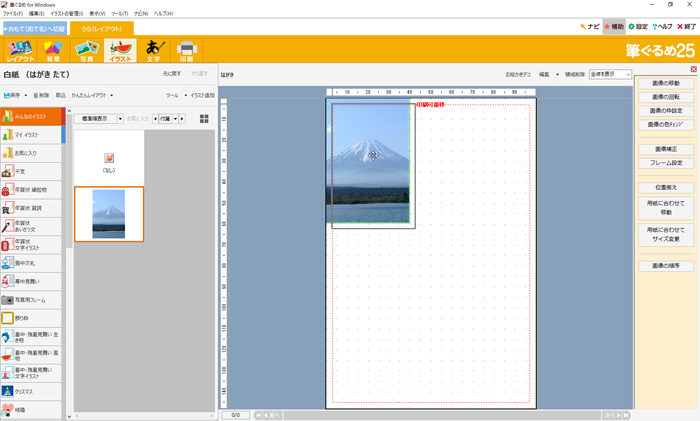Switch thumbnail grid view icon

coord(205,119)
